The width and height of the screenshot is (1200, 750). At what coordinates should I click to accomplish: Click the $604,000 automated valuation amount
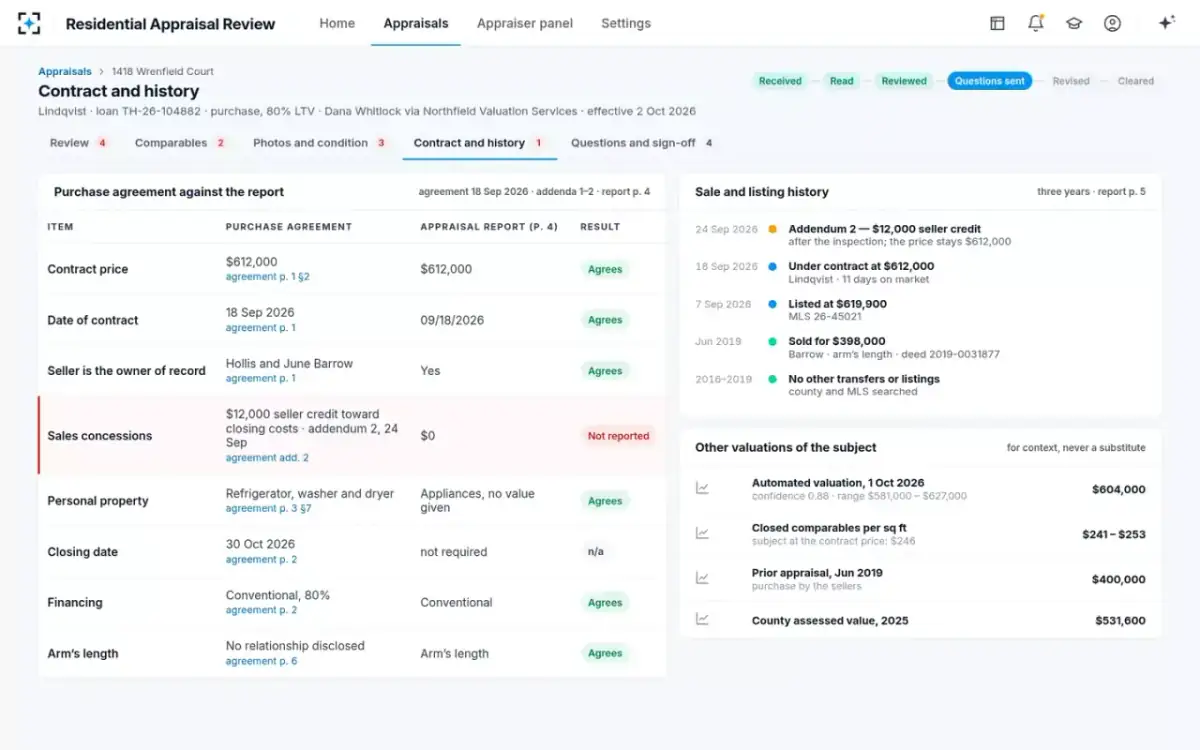pos(1119,489)
